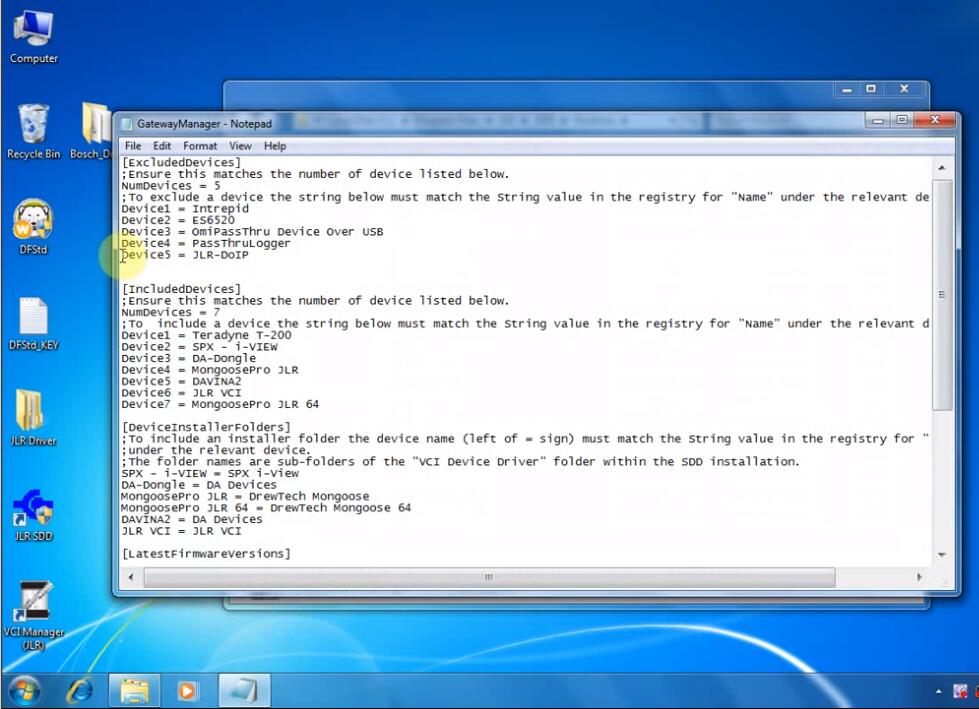Click the horizontal scrollbar left arrow

(130, 577)
